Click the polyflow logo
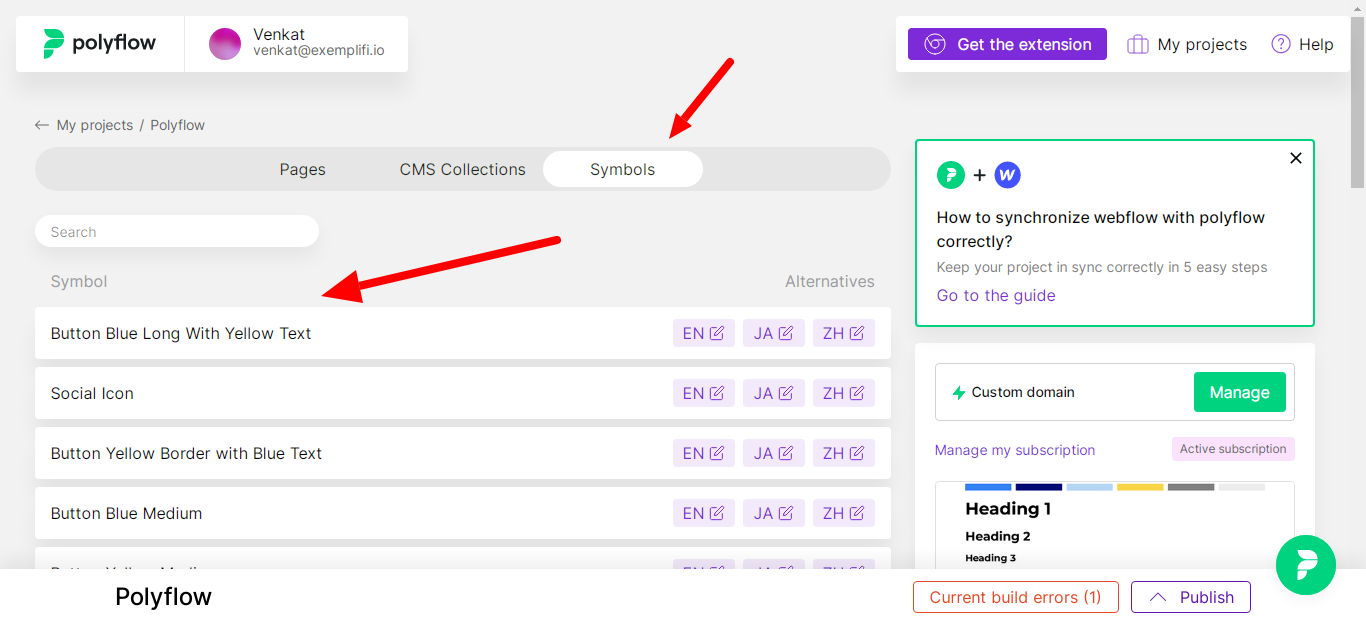Image resolution: width=1366 pixels, height=625 pixels. [x=100, y=44]
